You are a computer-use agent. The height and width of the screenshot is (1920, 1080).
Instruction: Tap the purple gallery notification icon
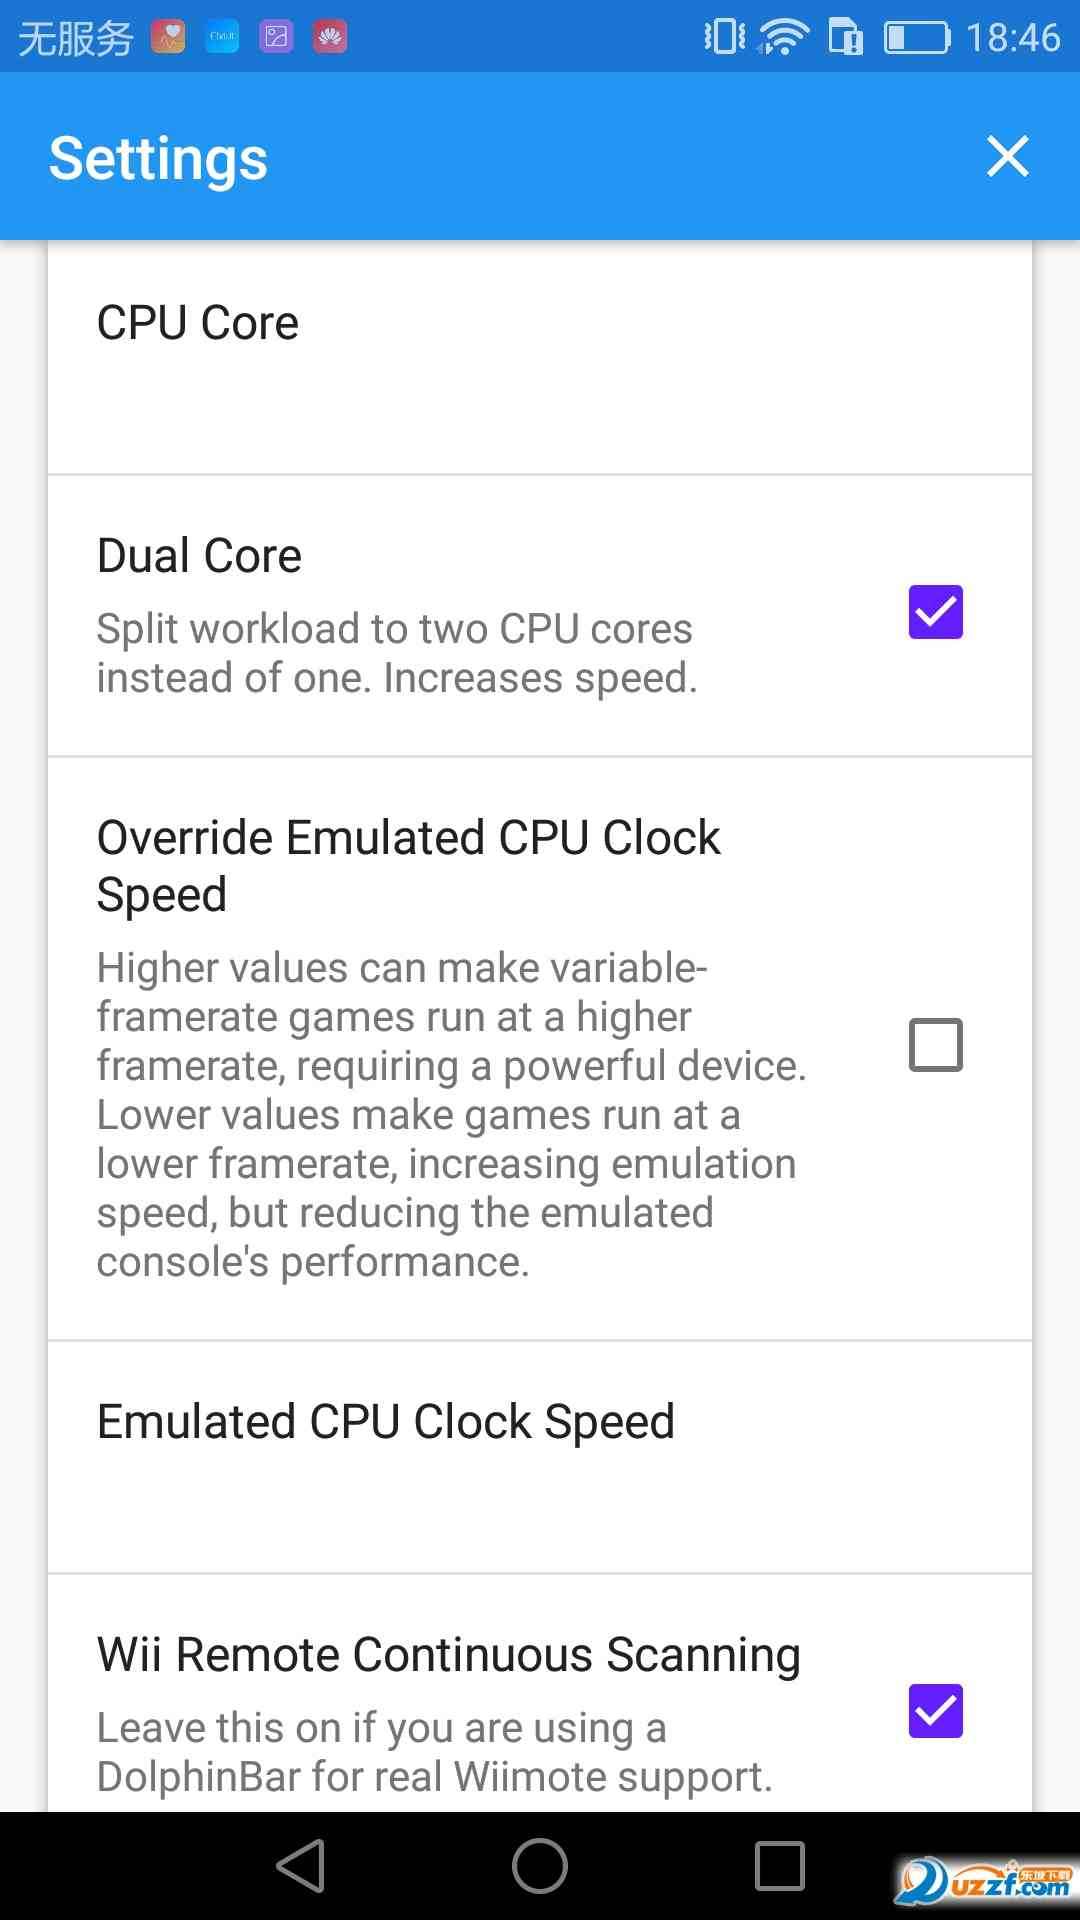coord(276,37)
